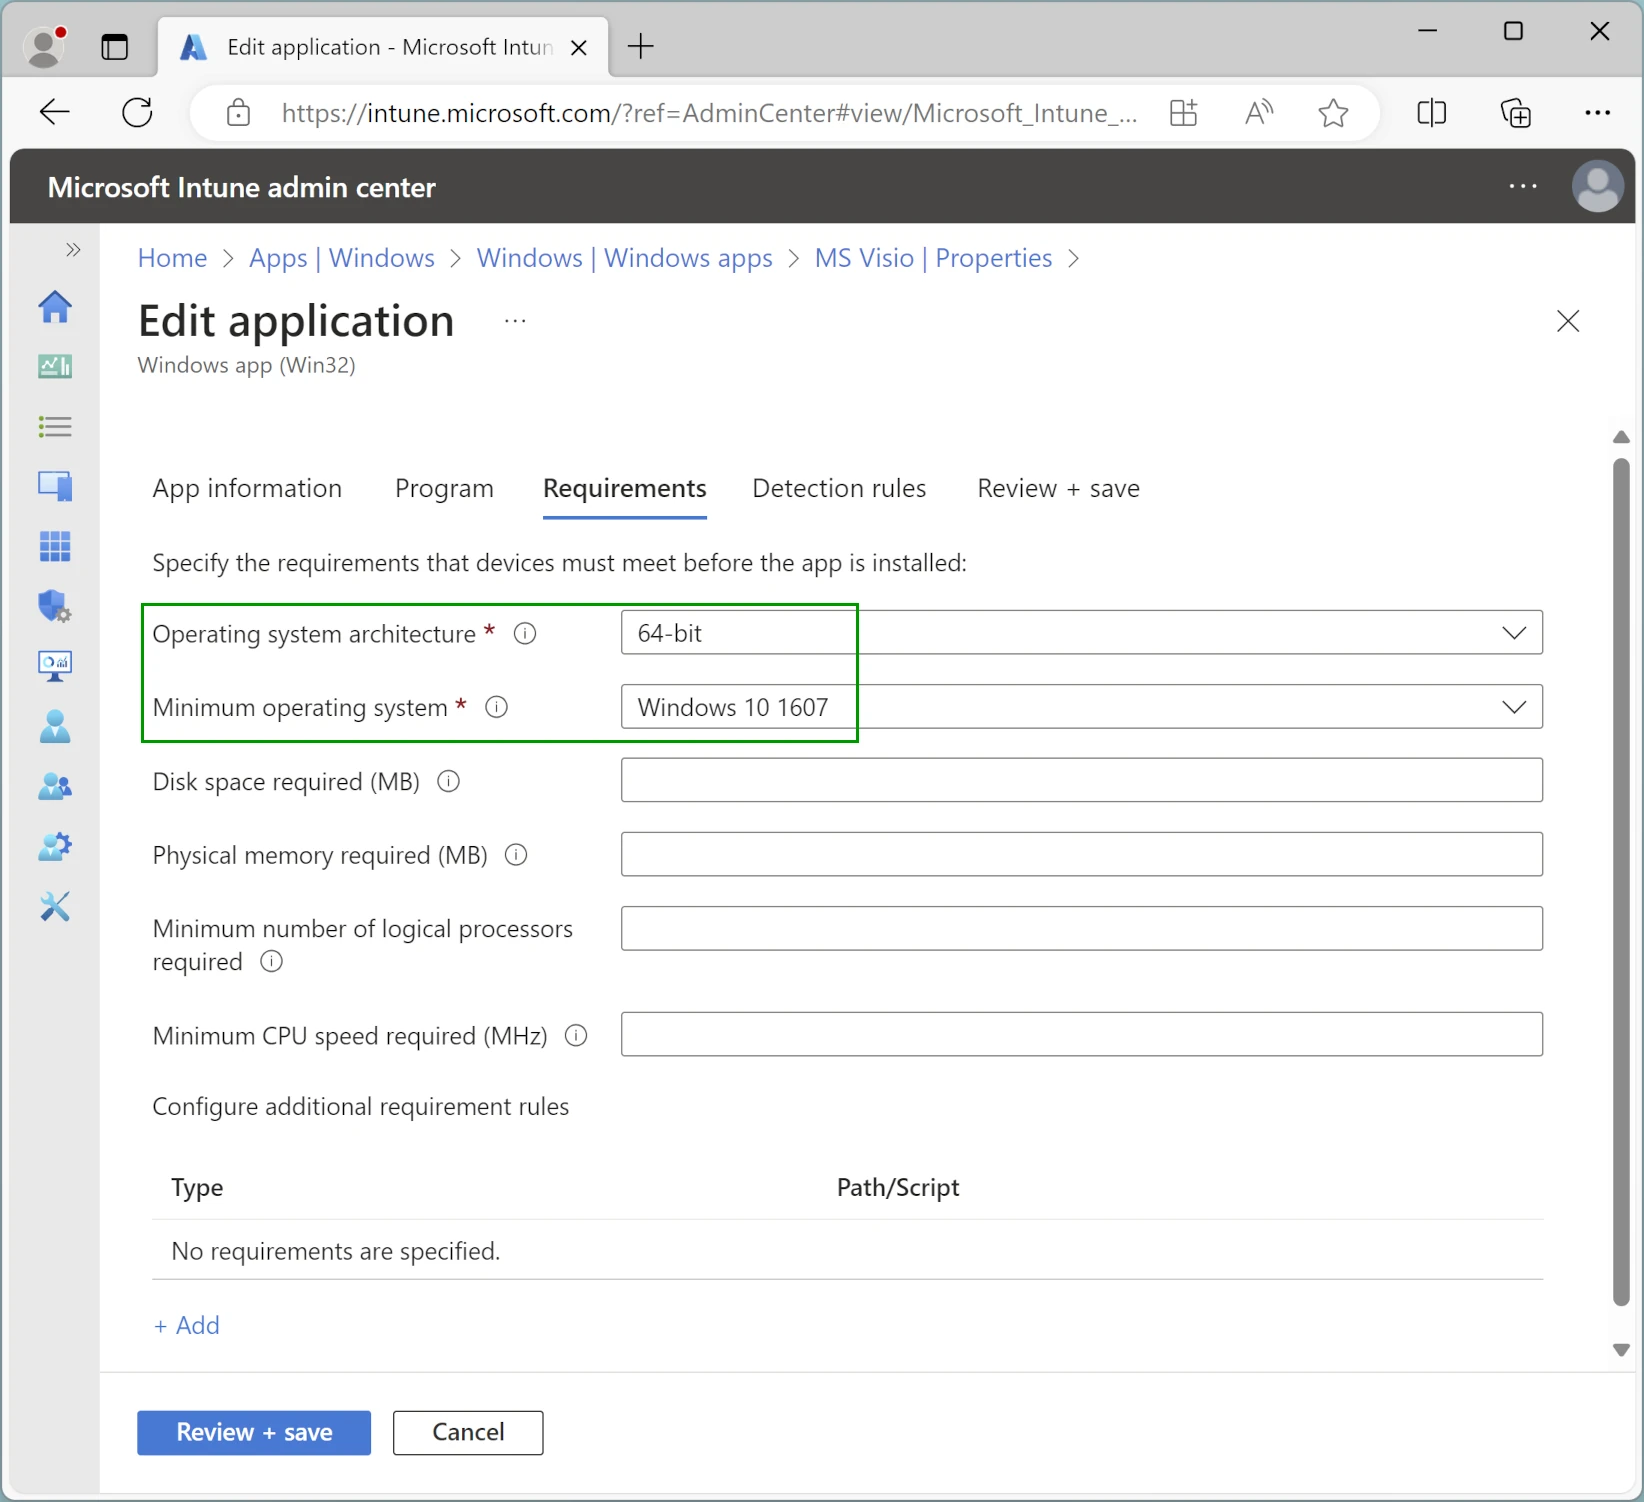Screen dimensions: 1644x1502
Task: Refresh the browser page
Action: 137,112
